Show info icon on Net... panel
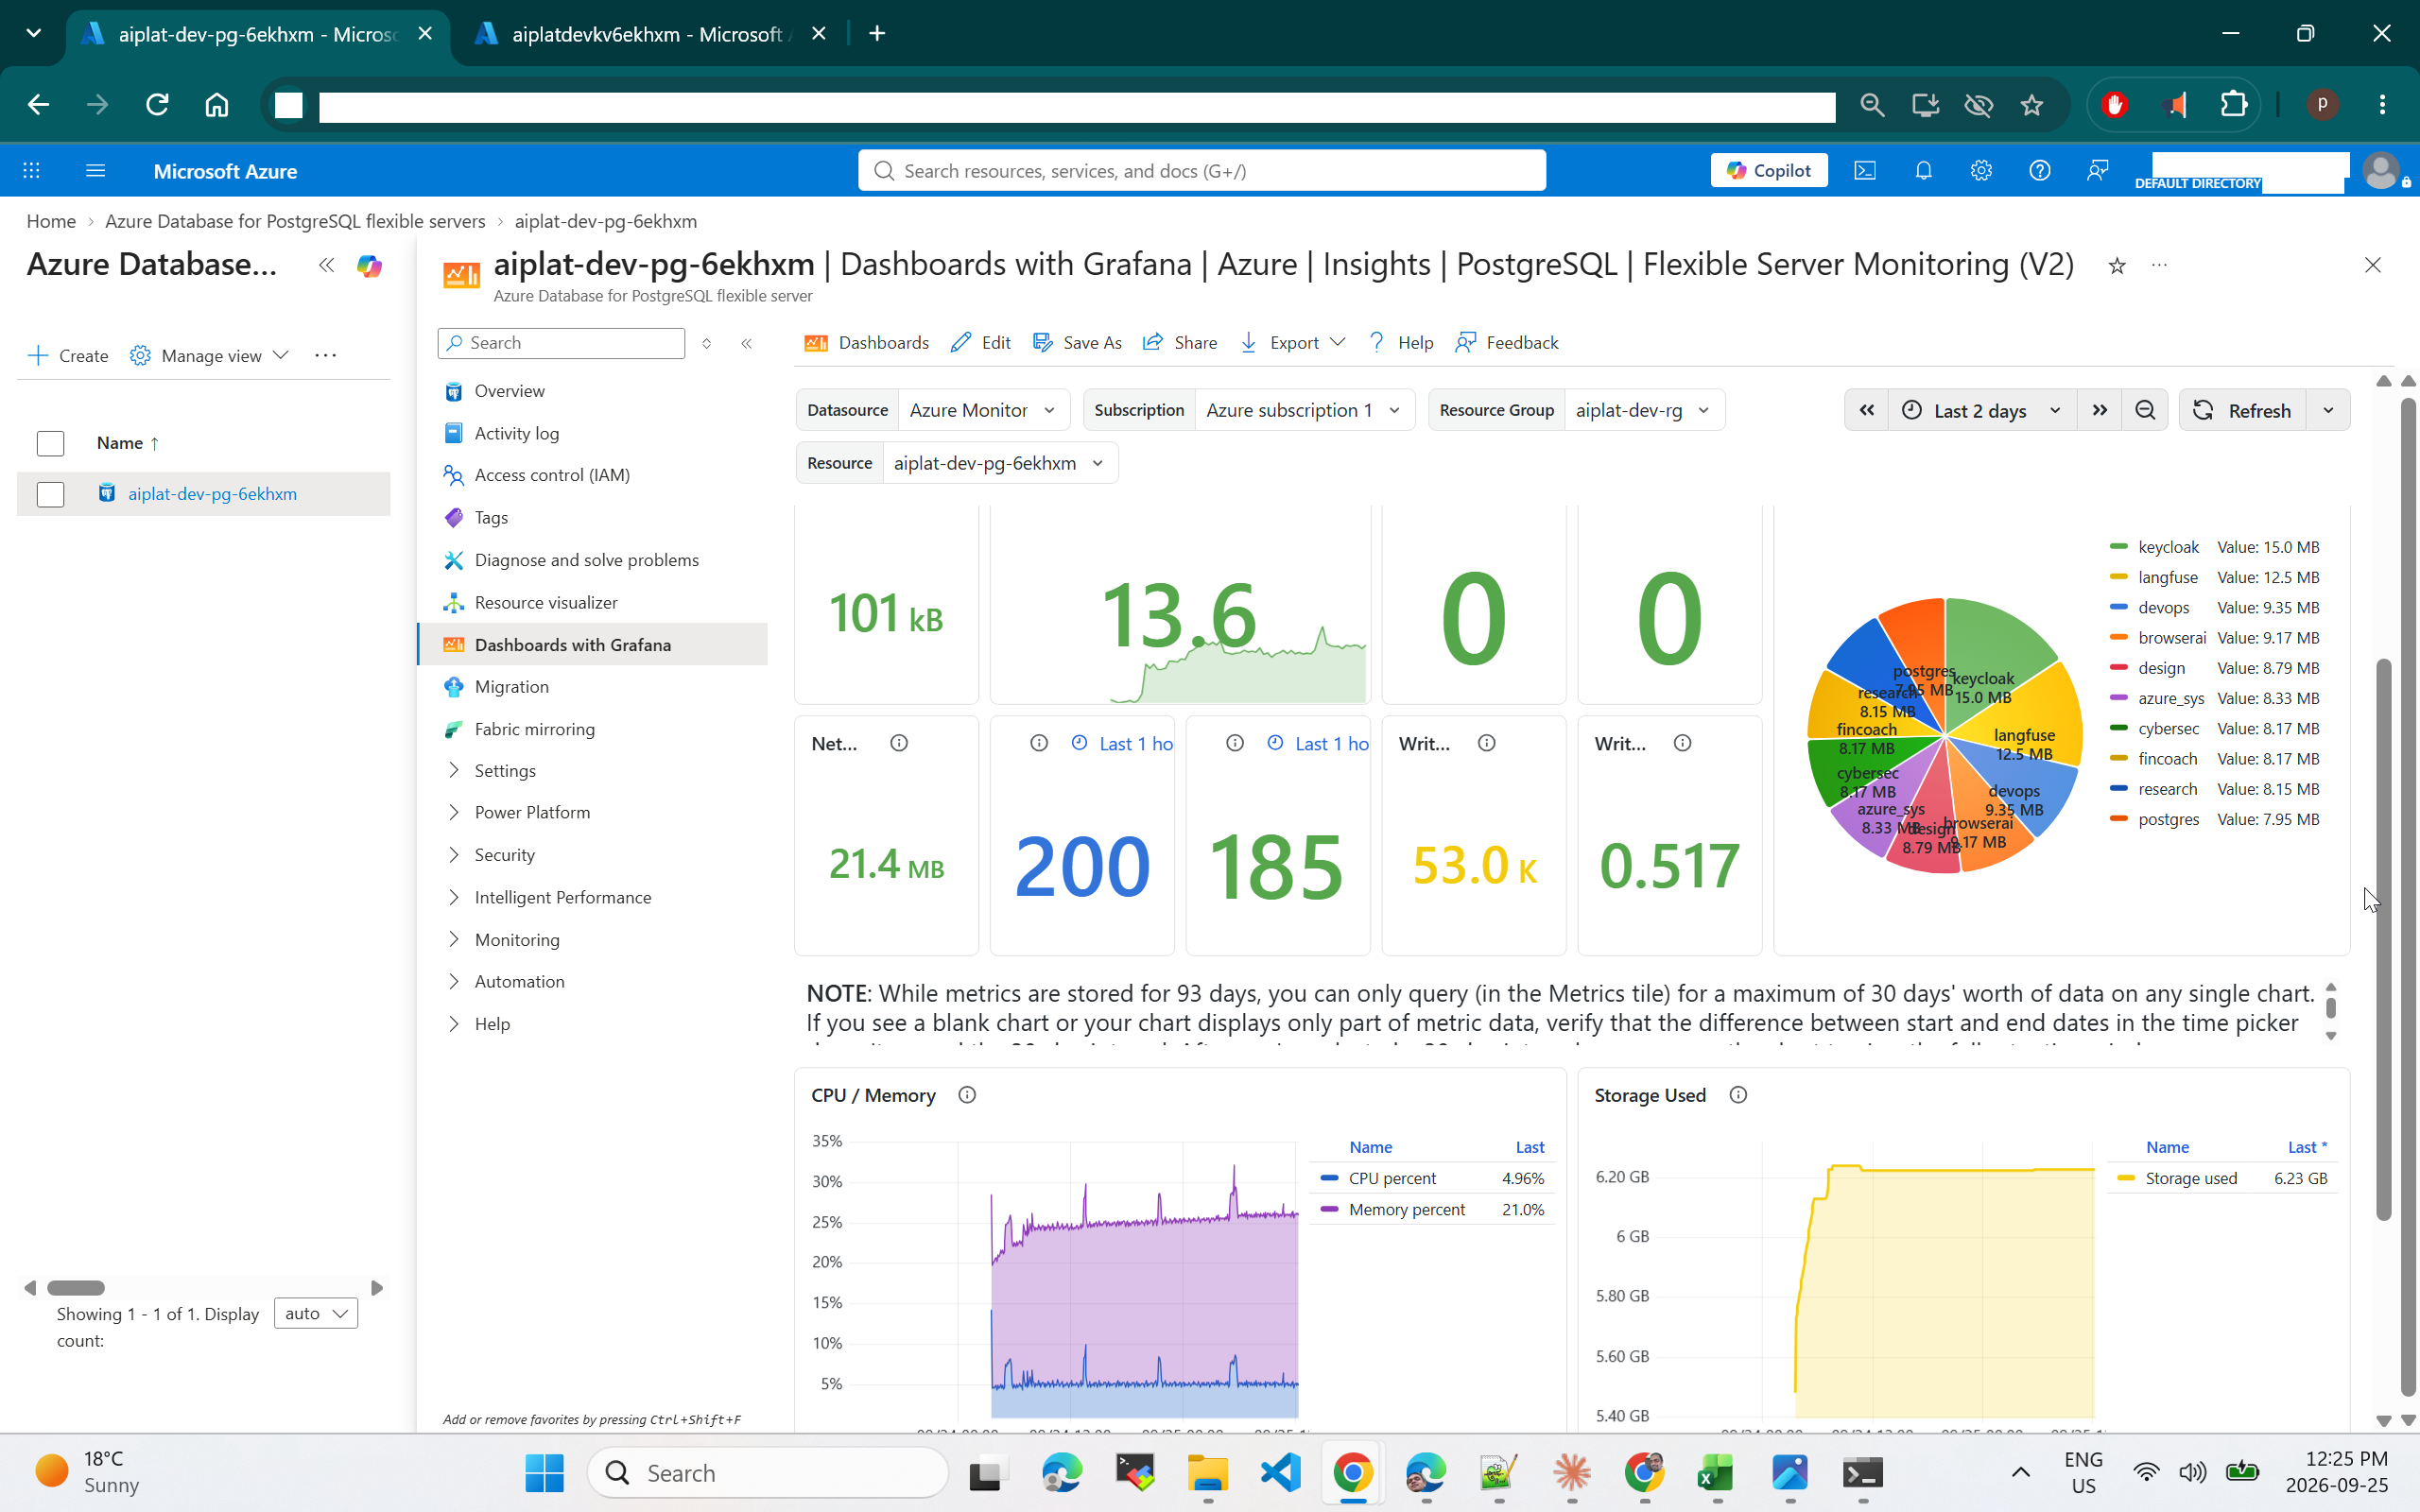The image size is (2420, 1512). point(899,743)
